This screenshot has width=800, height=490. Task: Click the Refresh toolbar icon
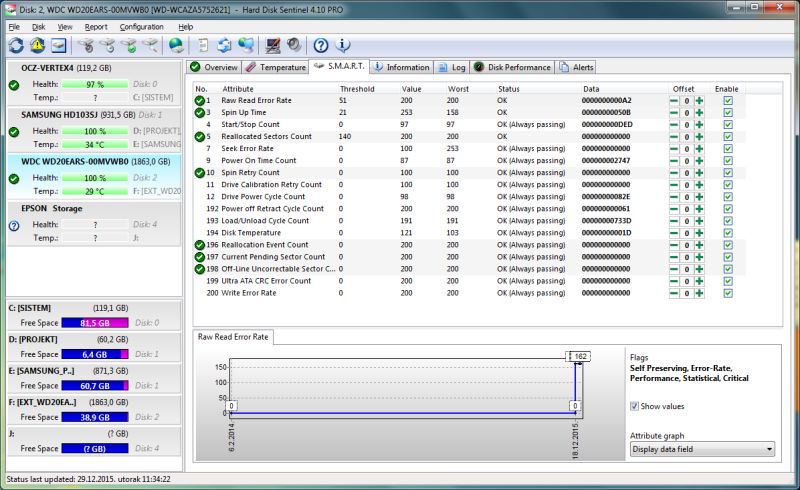click(16, 45)
